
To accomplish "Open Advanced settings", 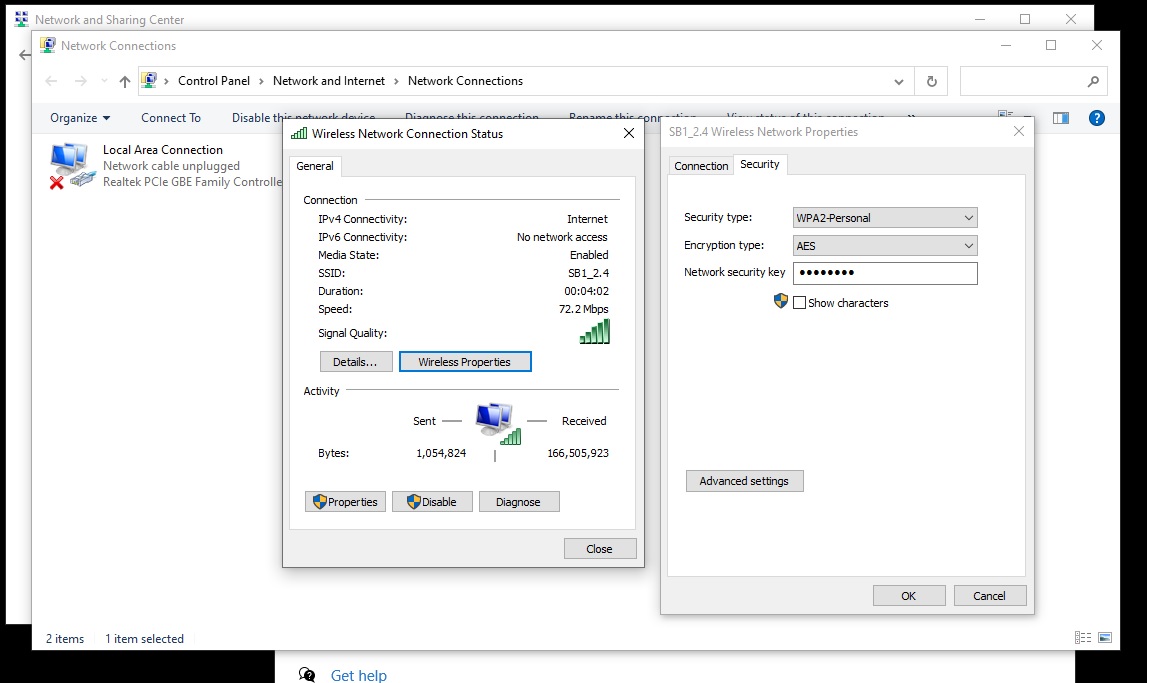I will pos(745,481).
